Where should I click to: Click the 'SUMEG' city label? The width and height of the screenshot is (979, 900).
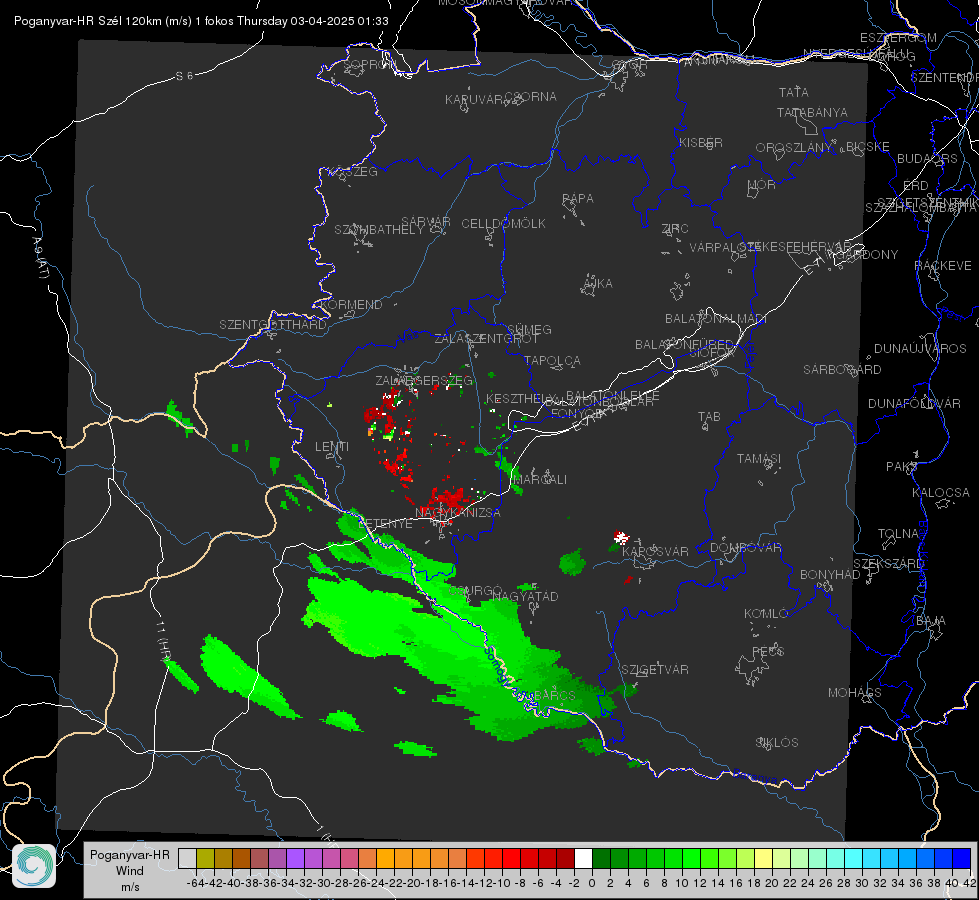[529, 329]
